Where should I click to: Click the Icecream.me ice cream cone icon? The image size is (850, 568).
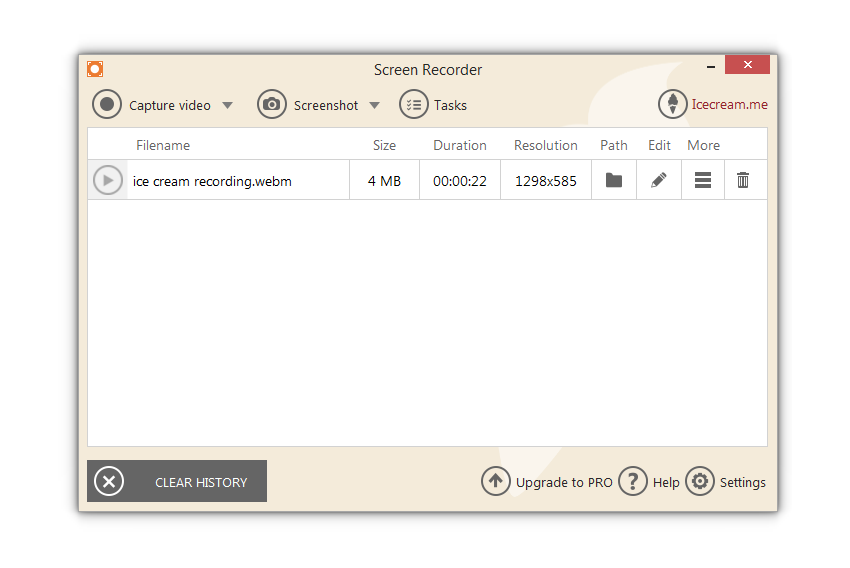(x=673, y=104)
